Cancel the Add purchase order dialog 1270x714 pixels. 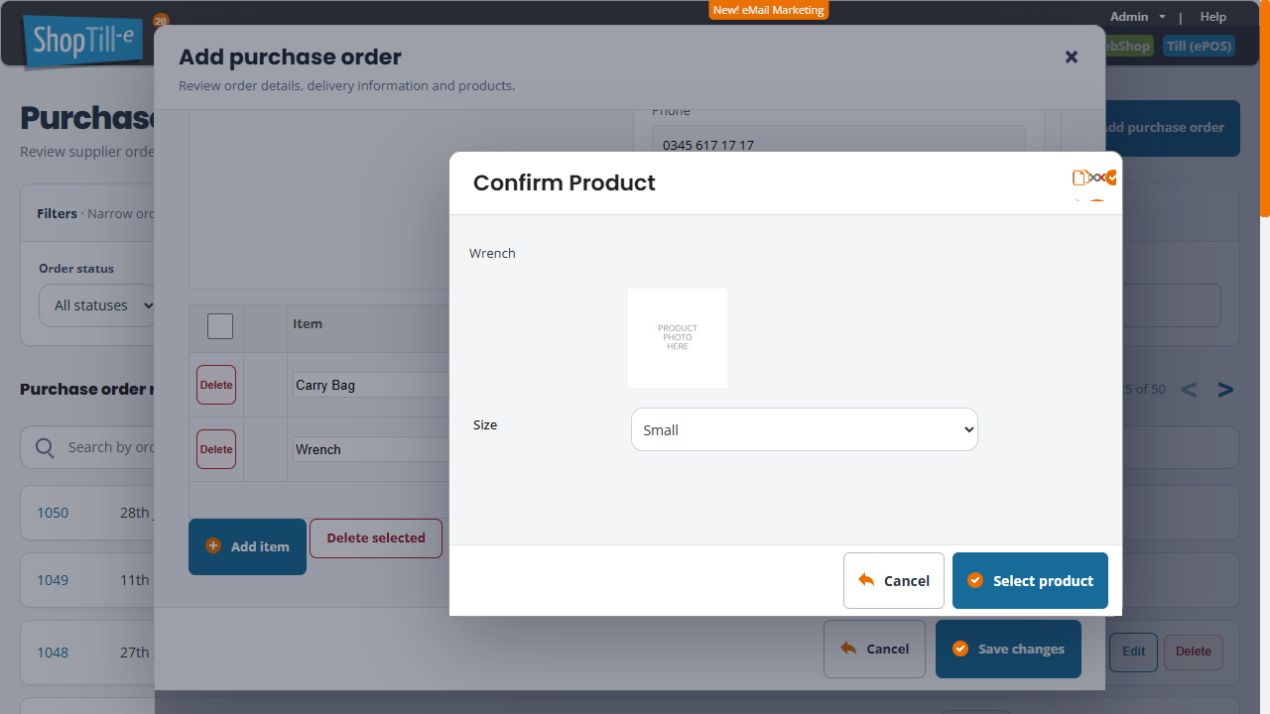pos(875,649)
